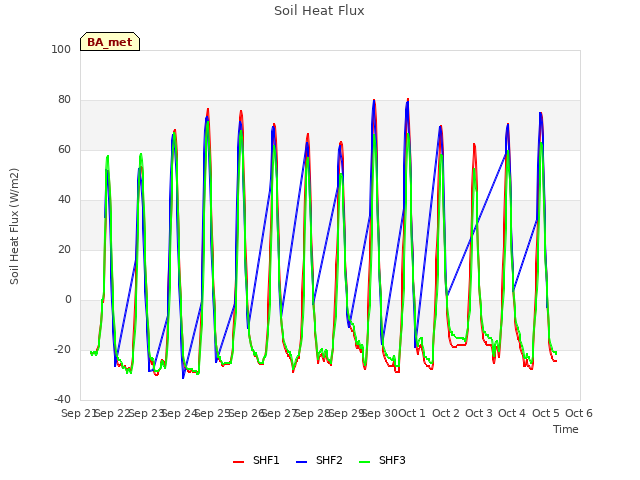The height and width of the screenshot is (480, 640).
Task: Toggle the SHF2 legend entry
Action: coord(319,460)
